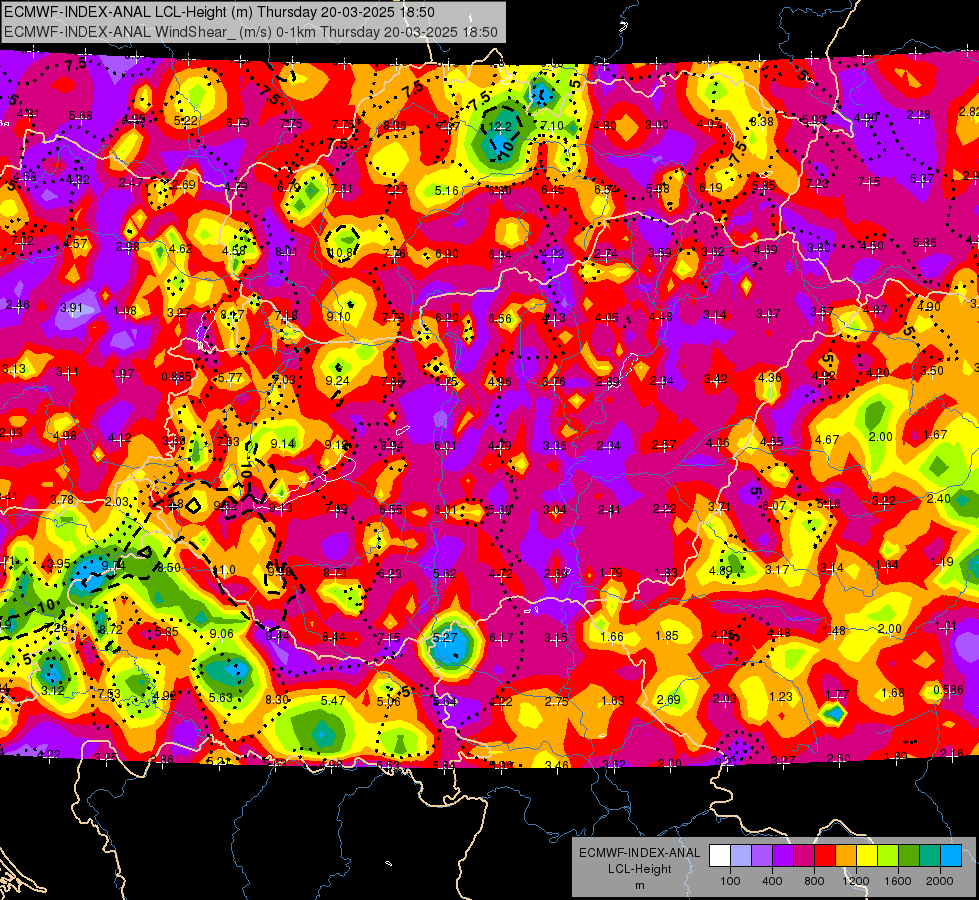
Task: Click the orange legend swatch
Action: point(846,856)
